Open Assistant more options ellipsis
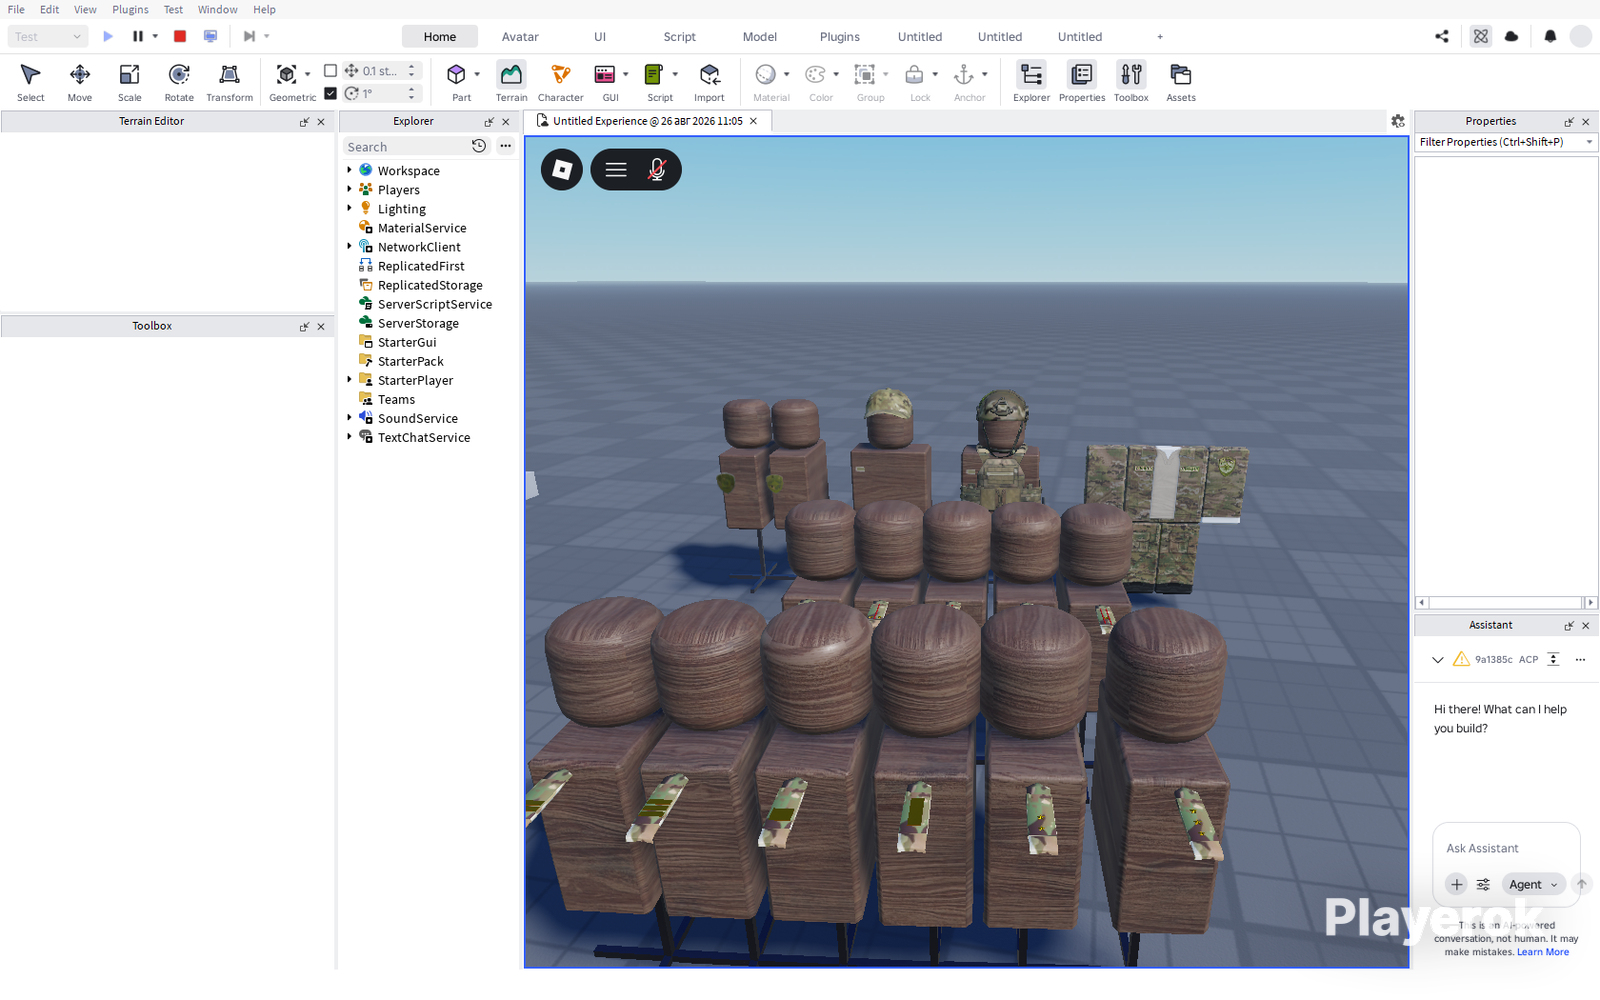The height and width of the screenshot is (1000, 1600). coord(1580,659)
